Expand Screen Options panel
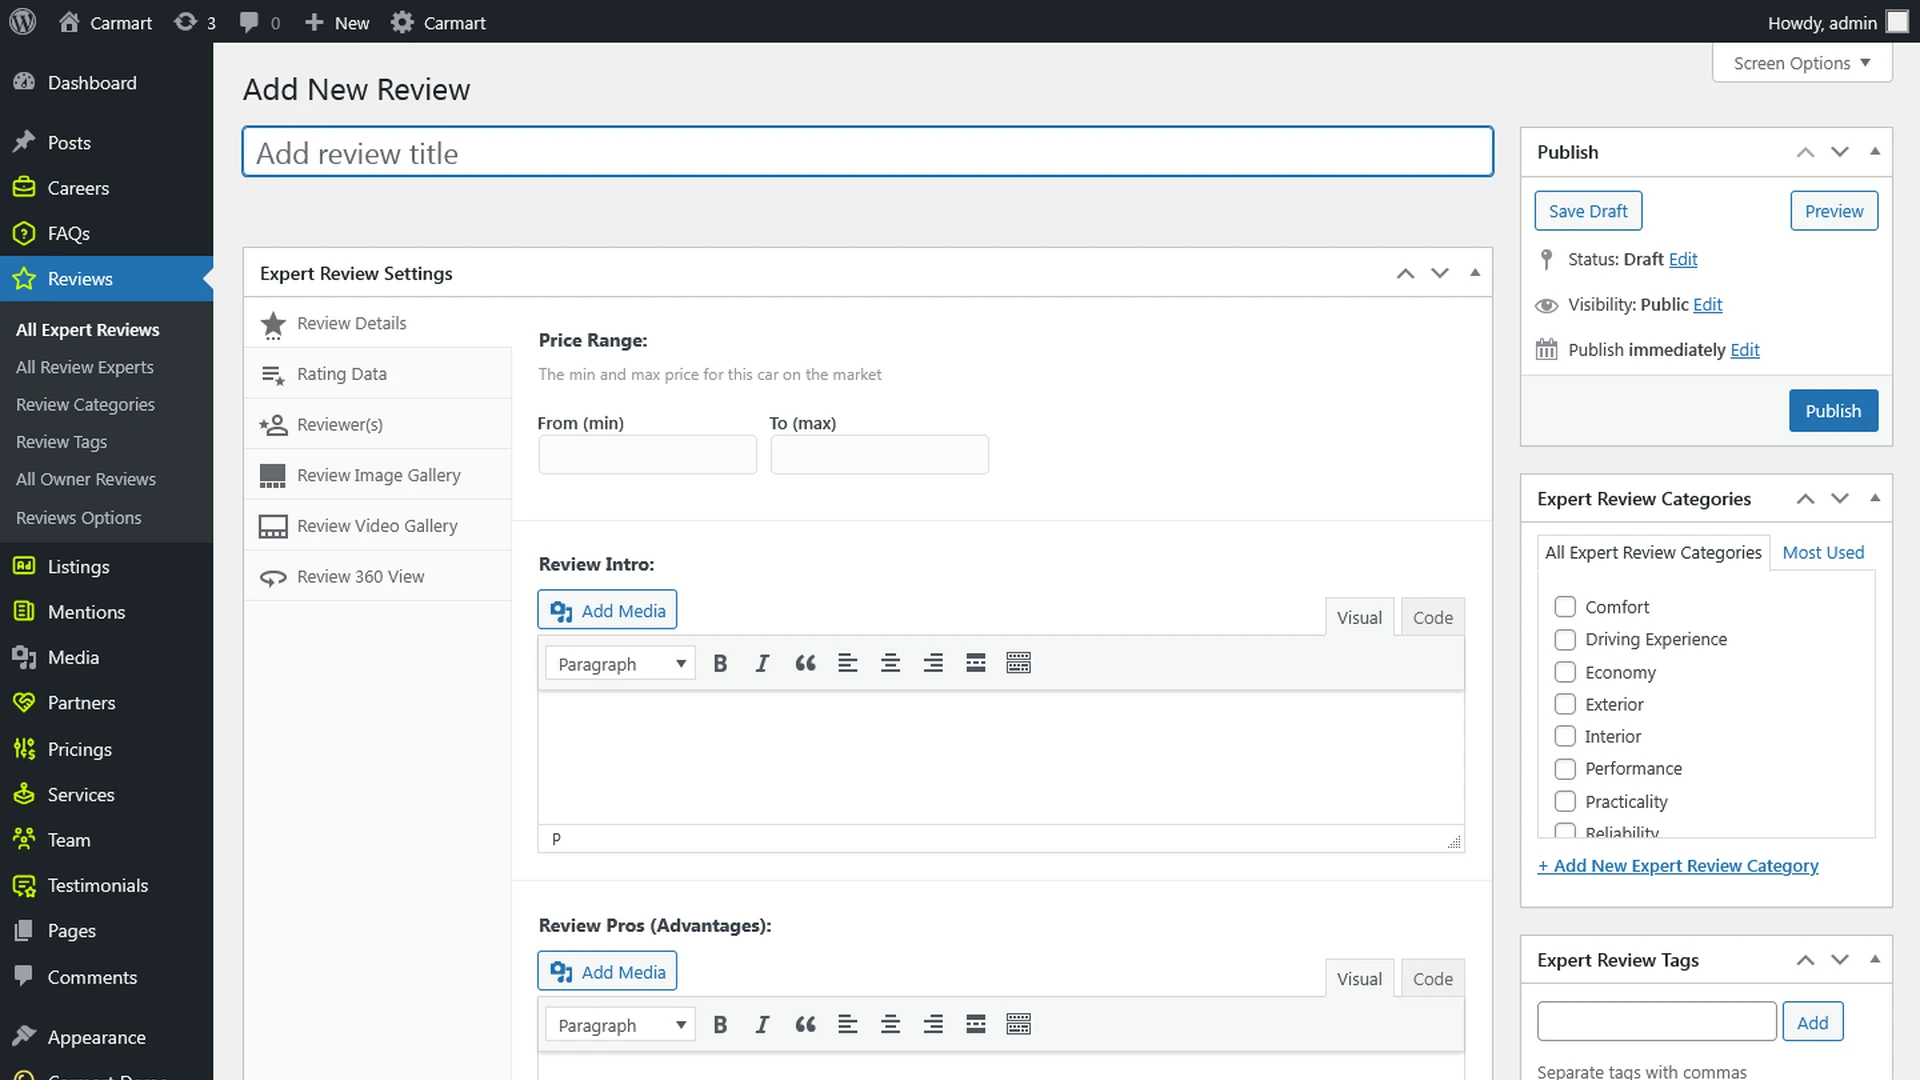 tap(1802, 63)
